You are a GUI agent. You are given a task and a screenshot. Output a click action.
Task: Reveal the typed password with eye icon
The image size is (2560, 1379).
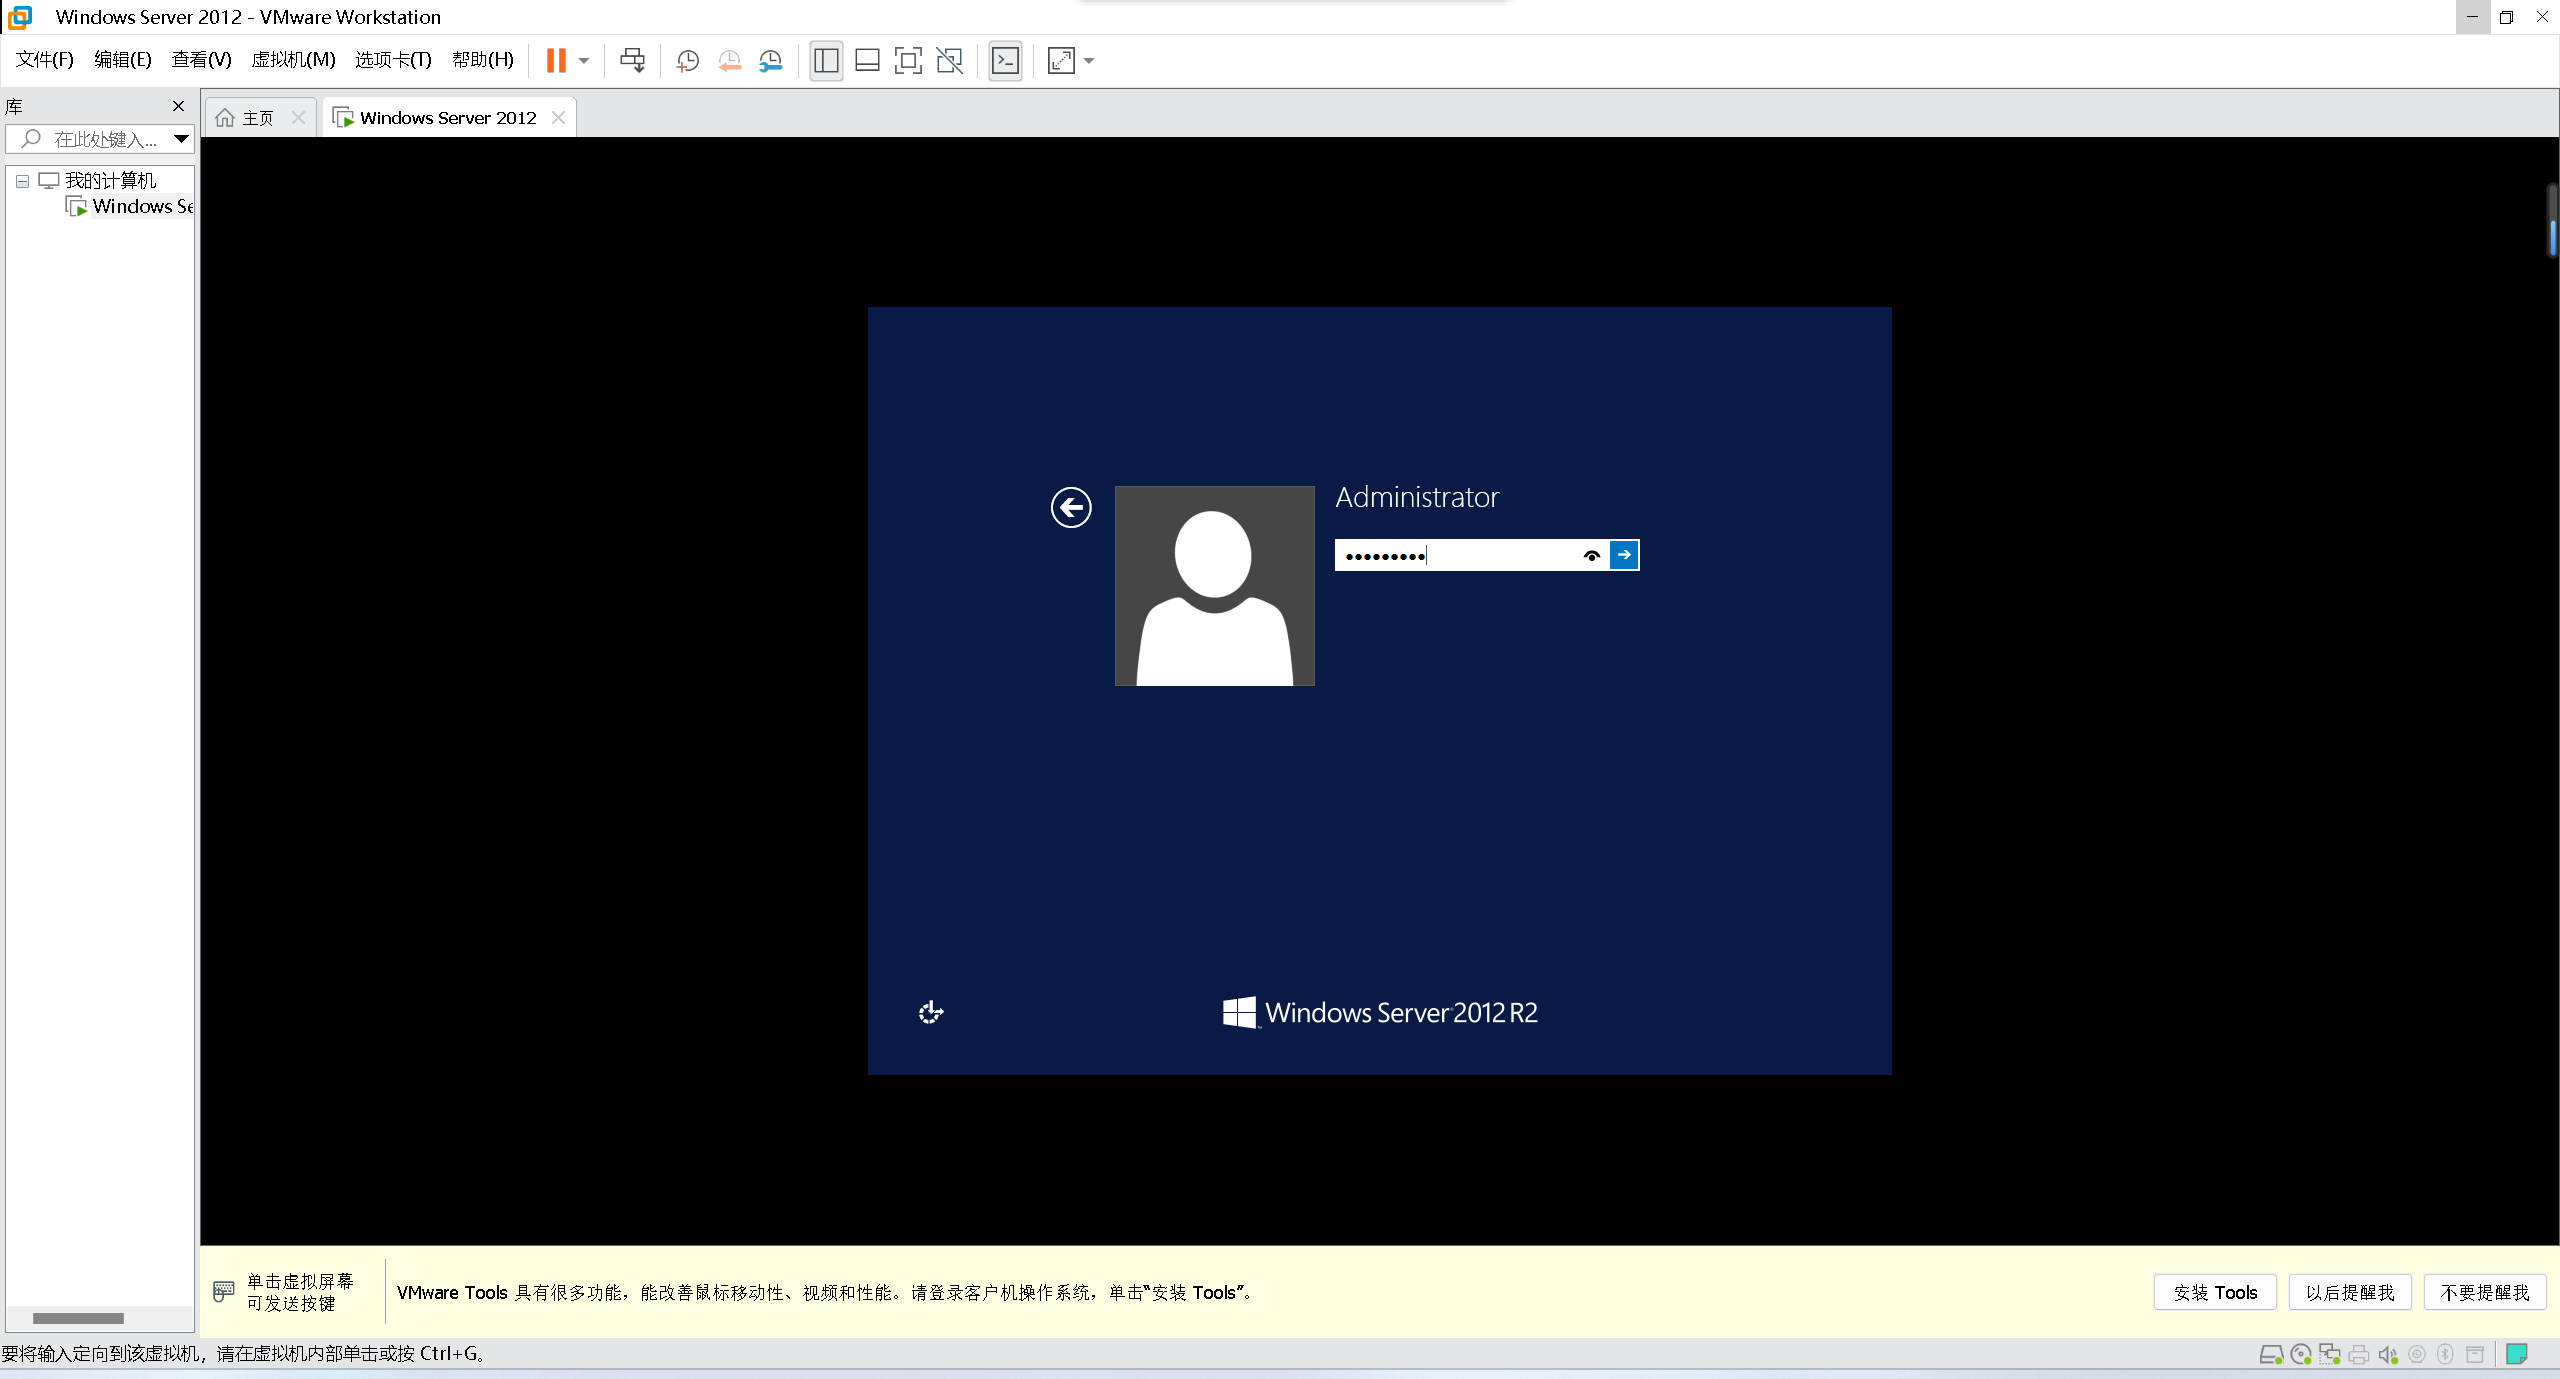[x=1592, y=555]
